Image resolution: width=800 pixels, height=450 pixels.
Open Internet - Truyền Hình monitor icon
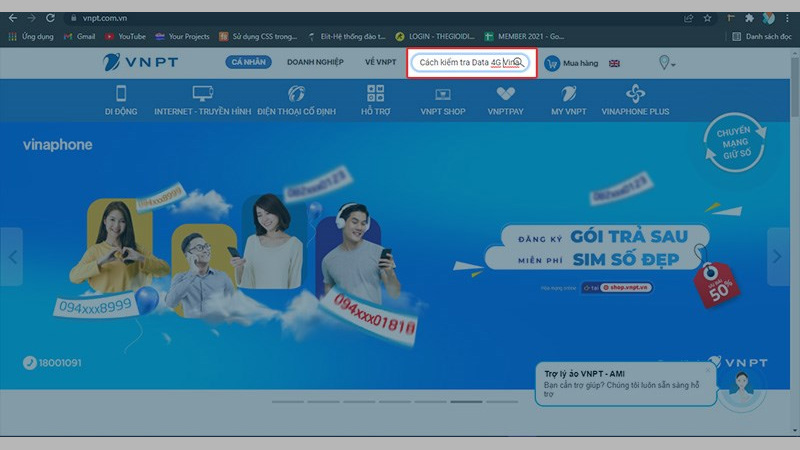(201, 94)
